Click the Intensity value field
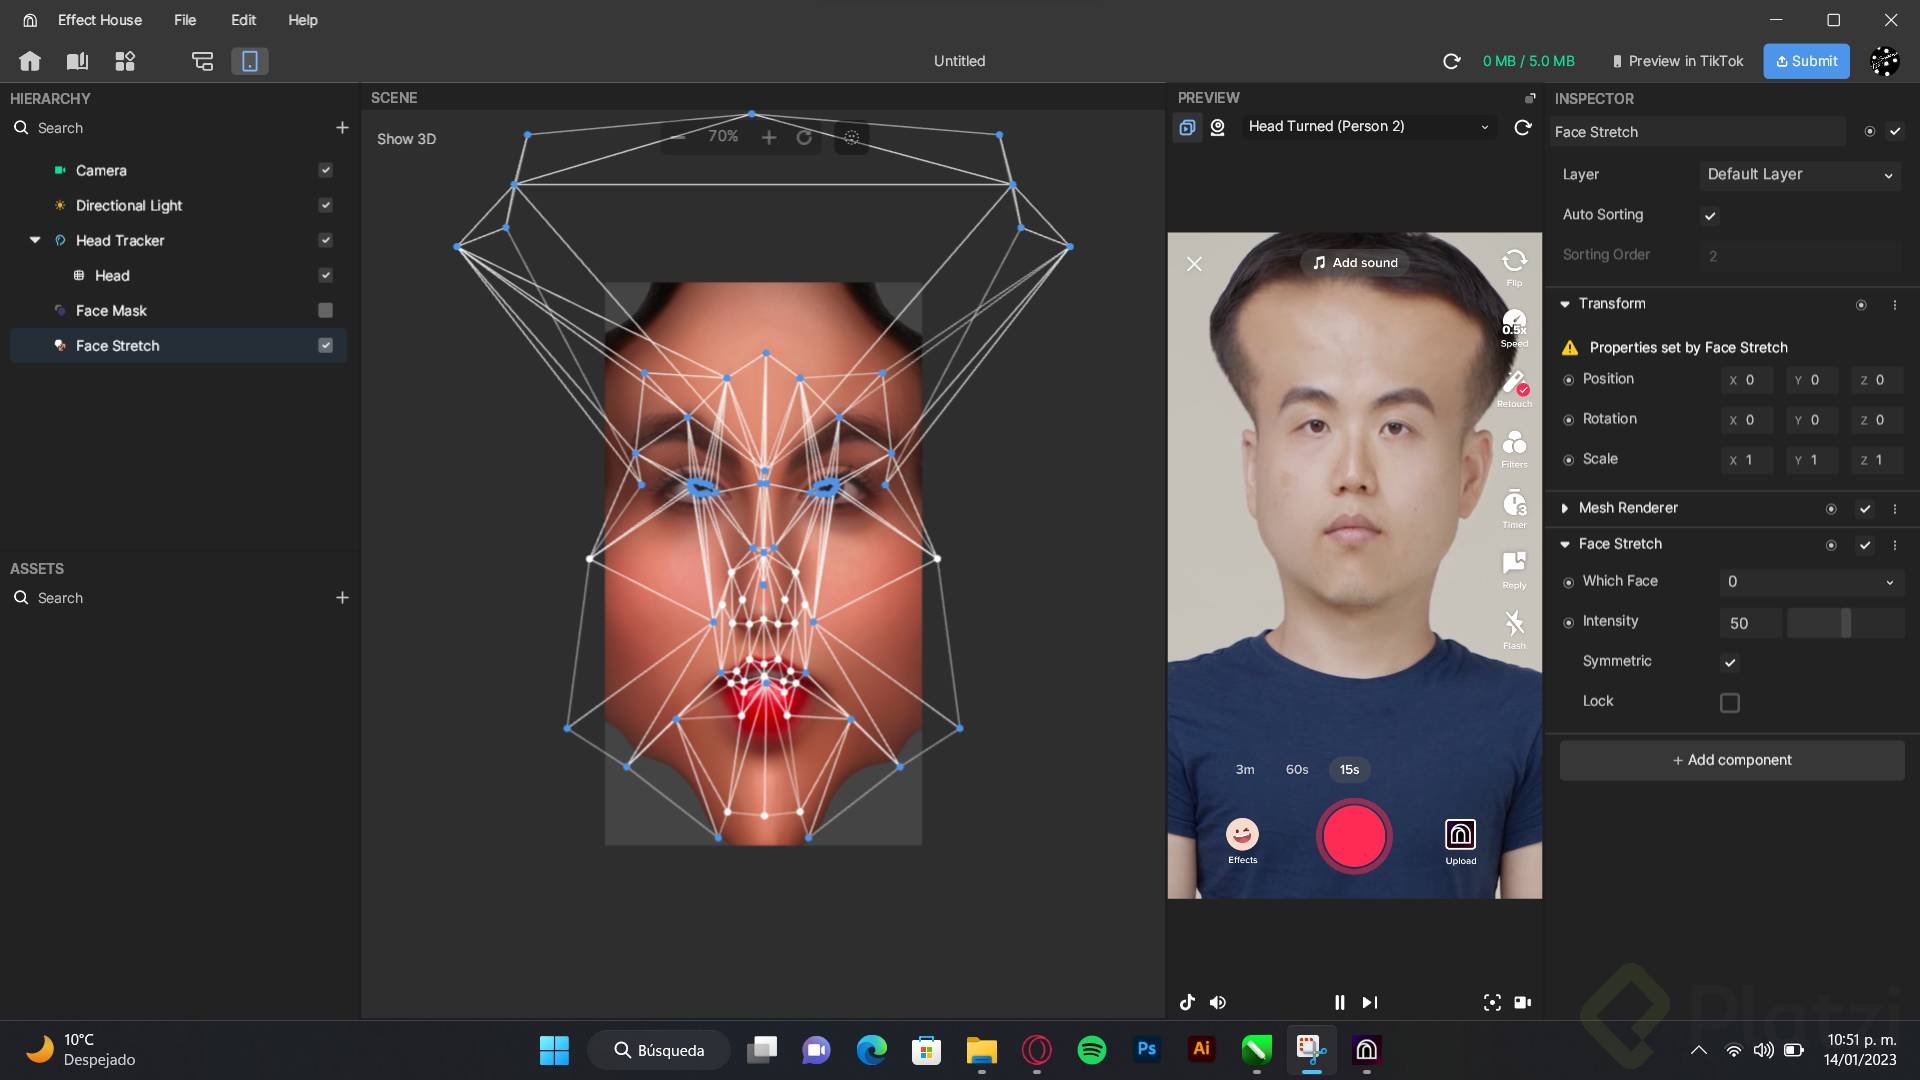 (x=1750, y=623)
